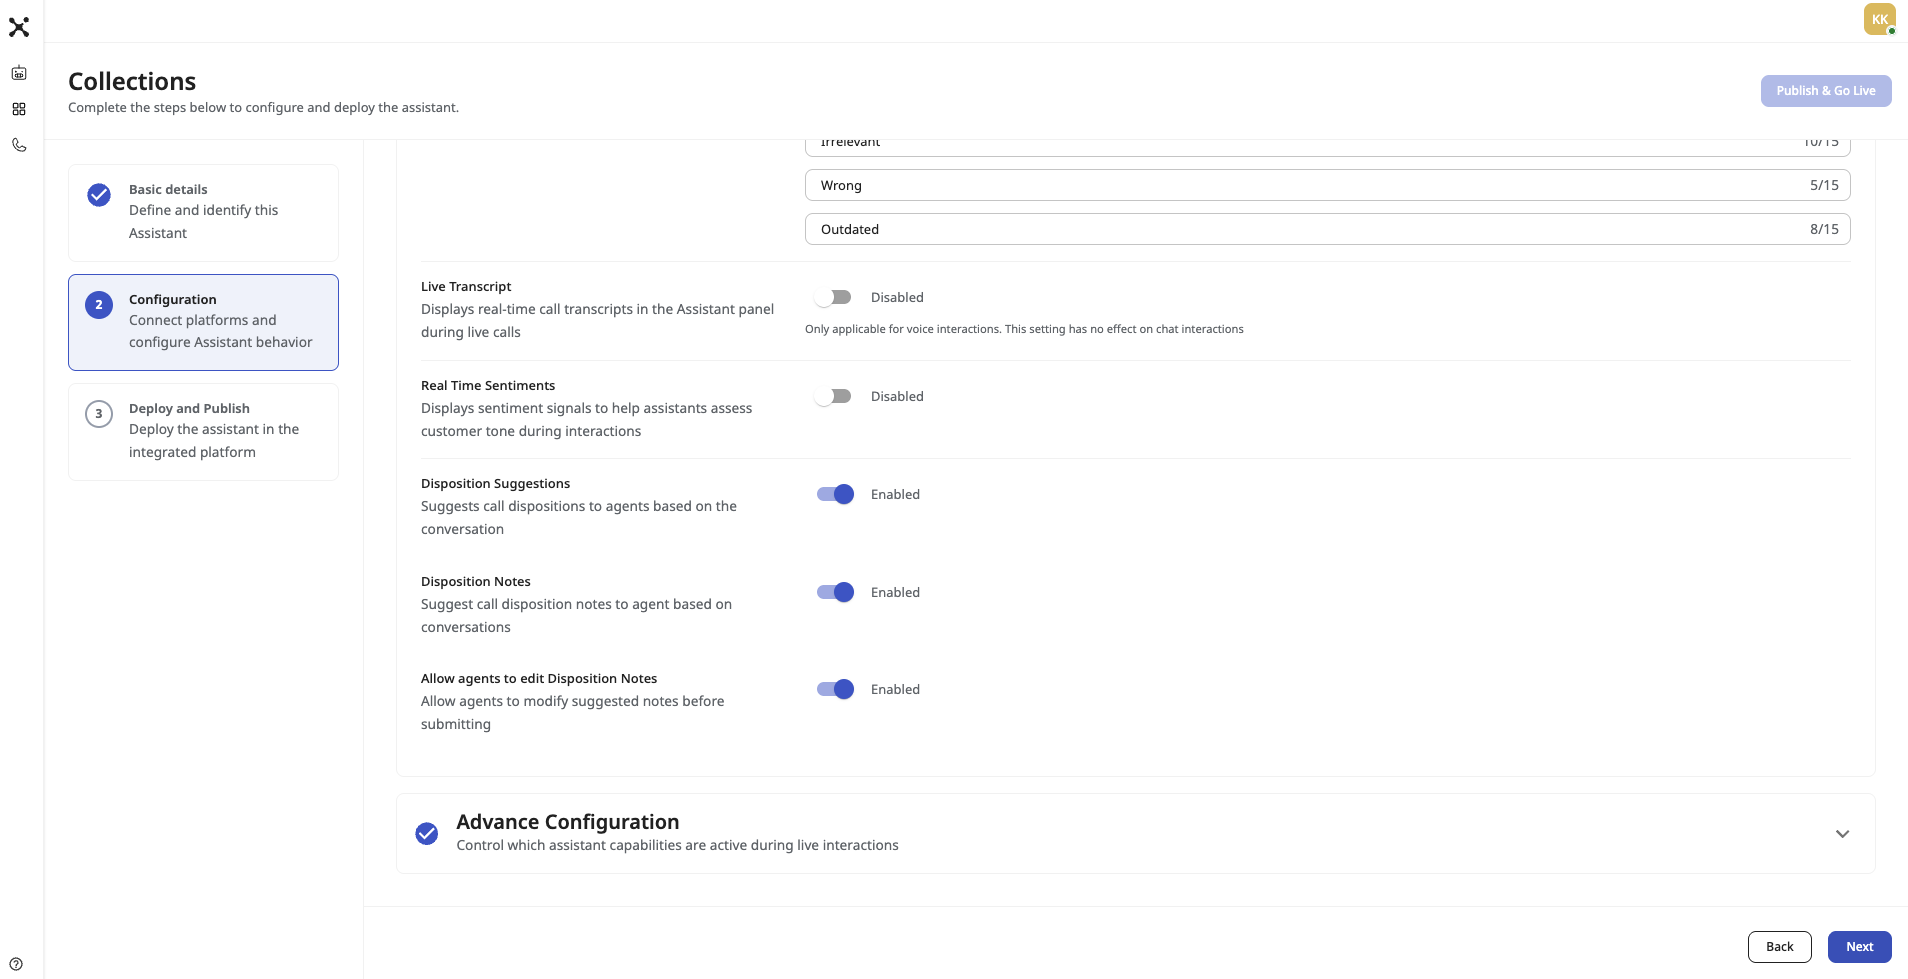This screenshot has height=979, width=1908.
Task: Edit the Outdated text field
Action: pos(1327,229)
